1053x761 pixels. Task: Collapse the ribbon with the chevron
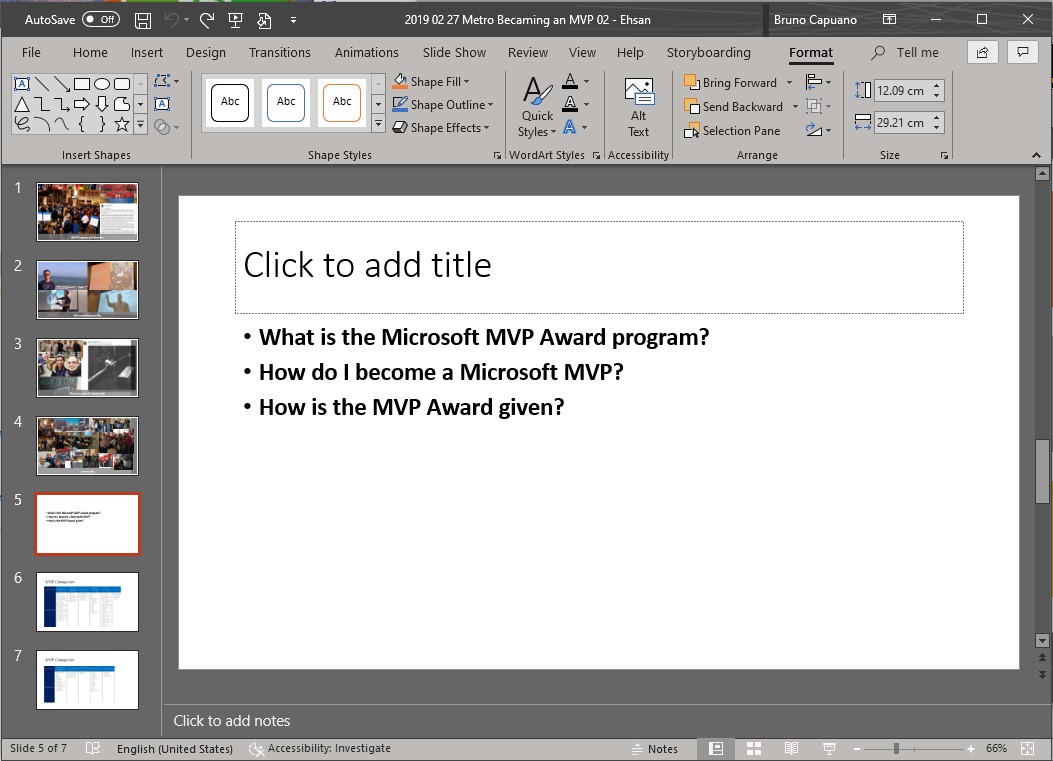(1035, 155)
